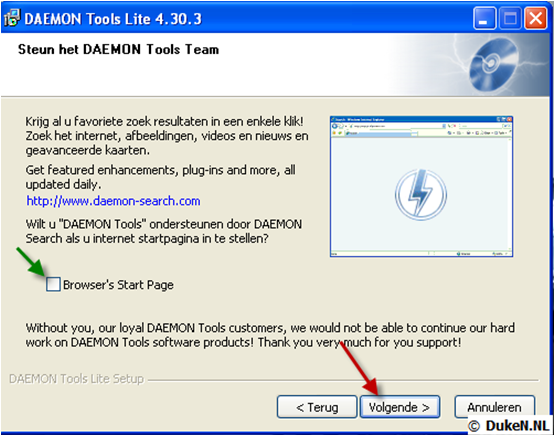Viewport: 554px width, 435px height.
Task: Uncheck the Browser's Start Page checkbox
Action: click(53, 284)
